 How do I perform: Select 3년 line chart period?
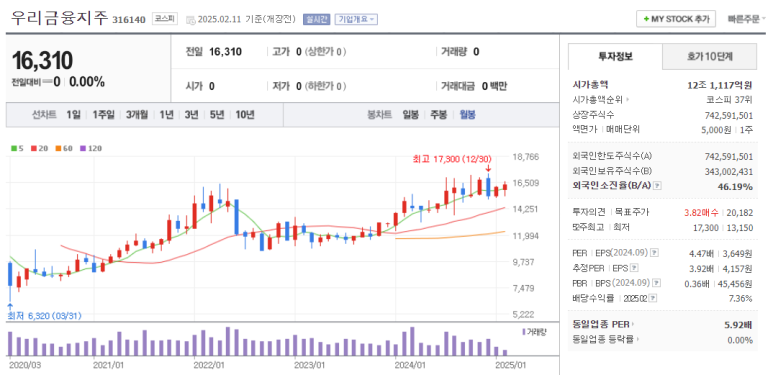pos(191,115)
